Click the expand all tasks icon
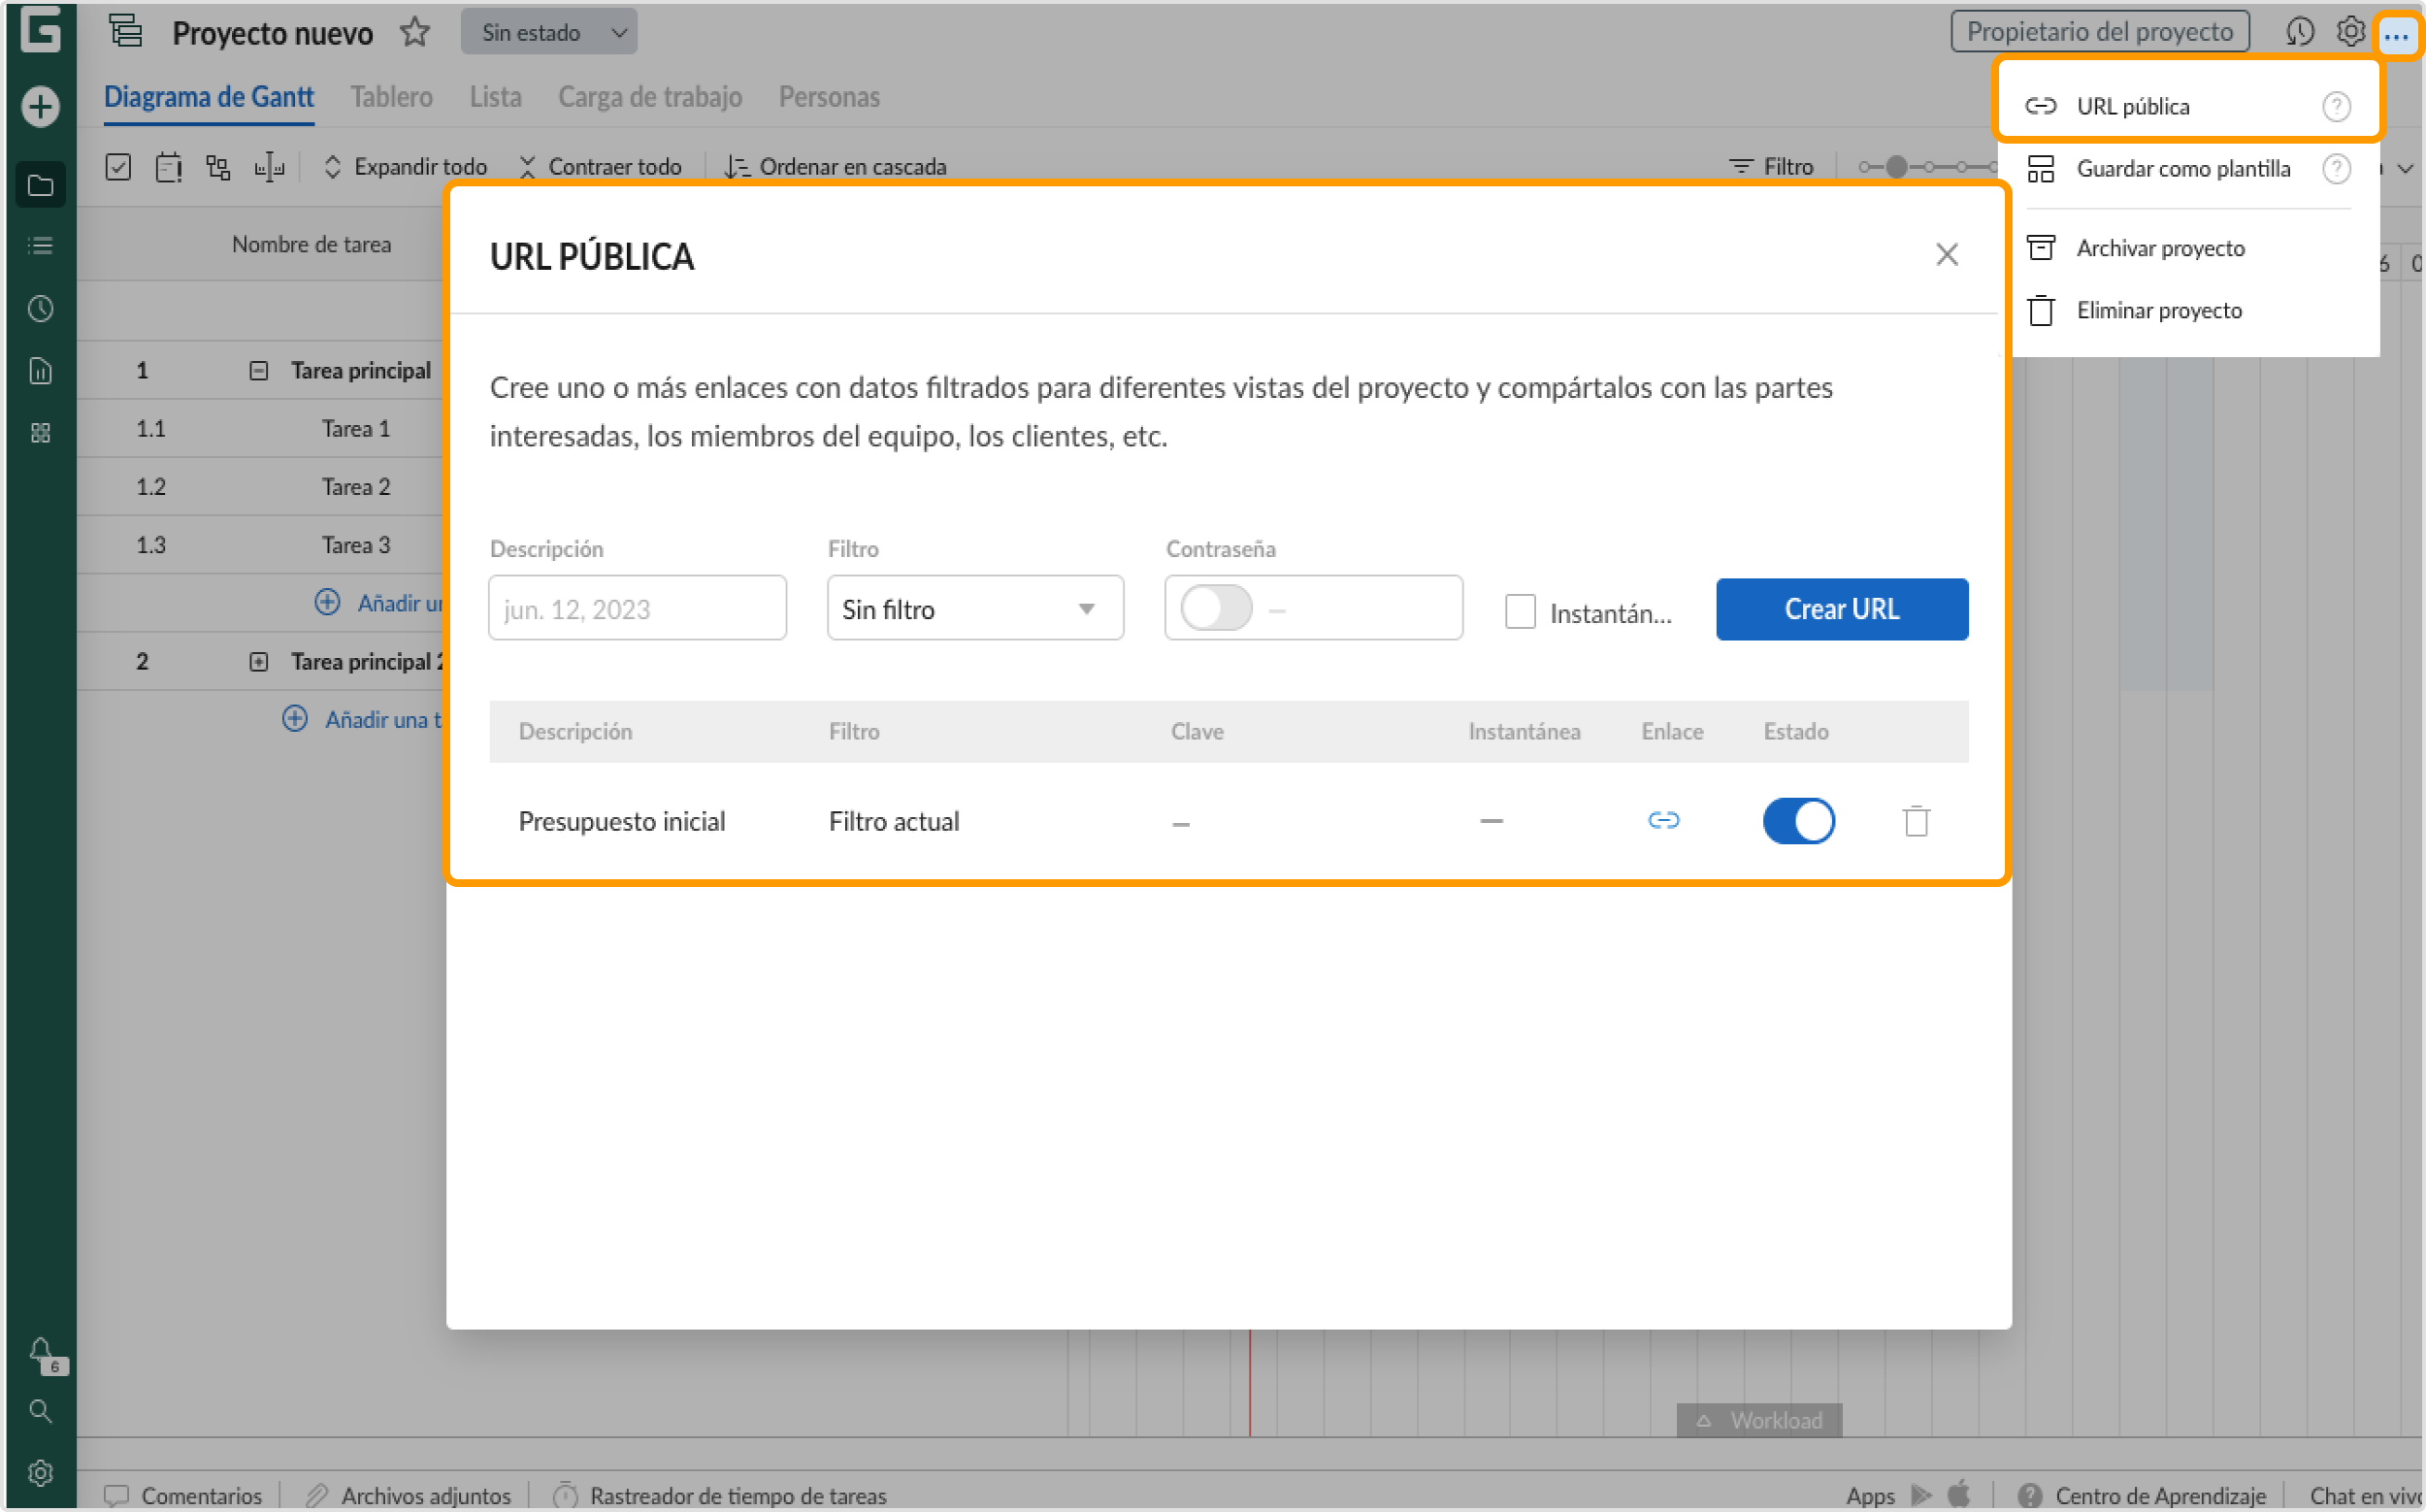 (x=333, y=166)
